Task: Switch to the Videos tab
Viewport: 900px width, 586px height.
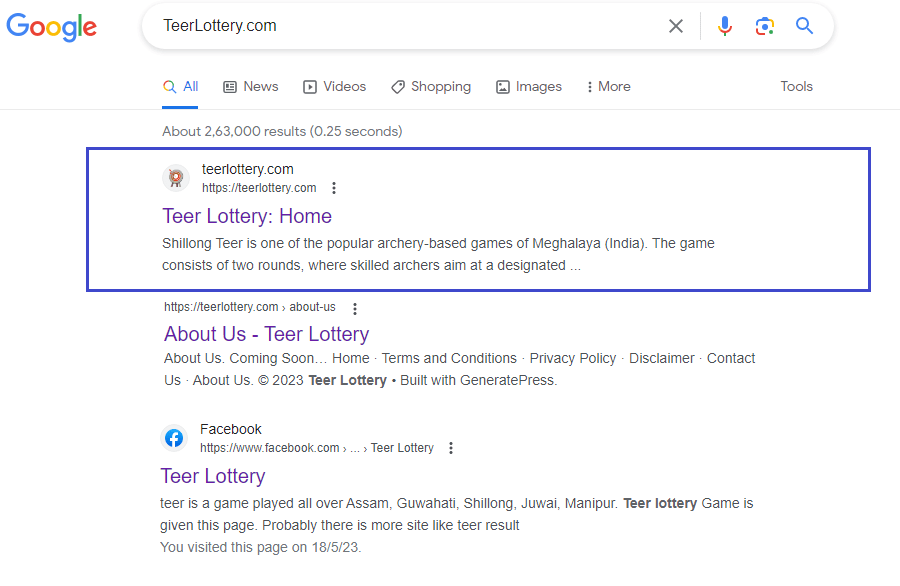Action: point(335,87)
